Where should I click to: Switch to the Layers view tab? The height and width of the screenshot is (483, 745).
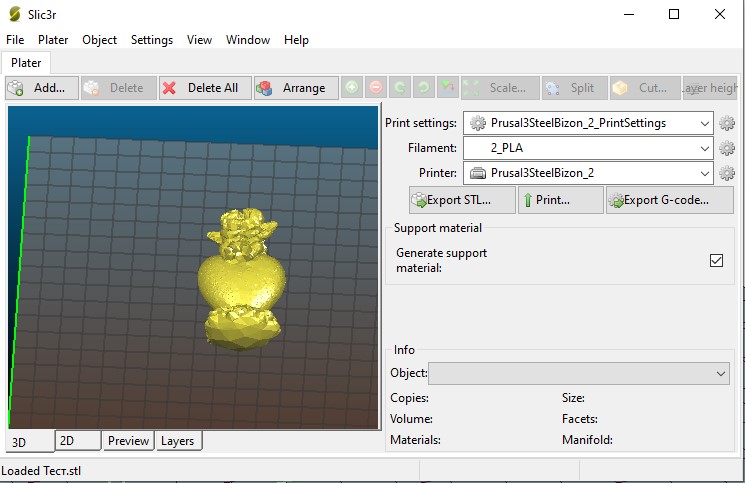coord(178,441)
